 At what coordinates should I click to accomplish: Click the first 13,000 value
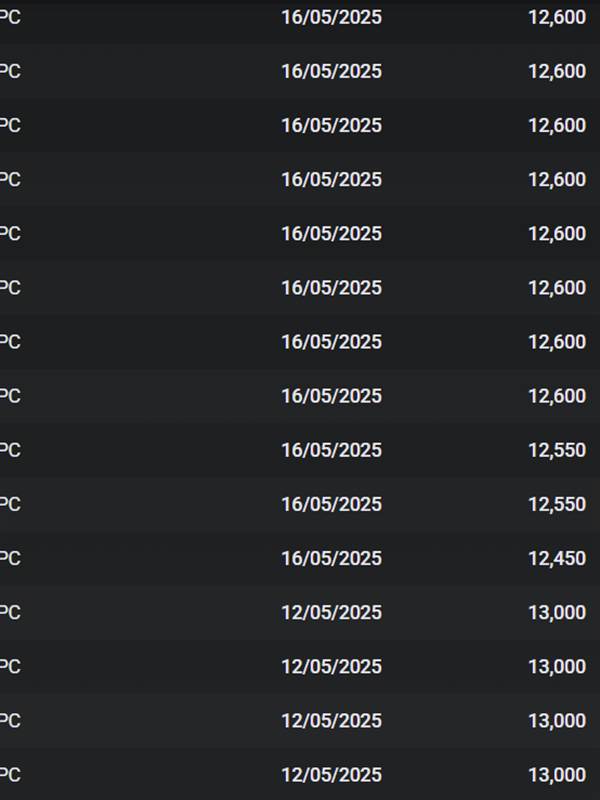click(557, 612)
